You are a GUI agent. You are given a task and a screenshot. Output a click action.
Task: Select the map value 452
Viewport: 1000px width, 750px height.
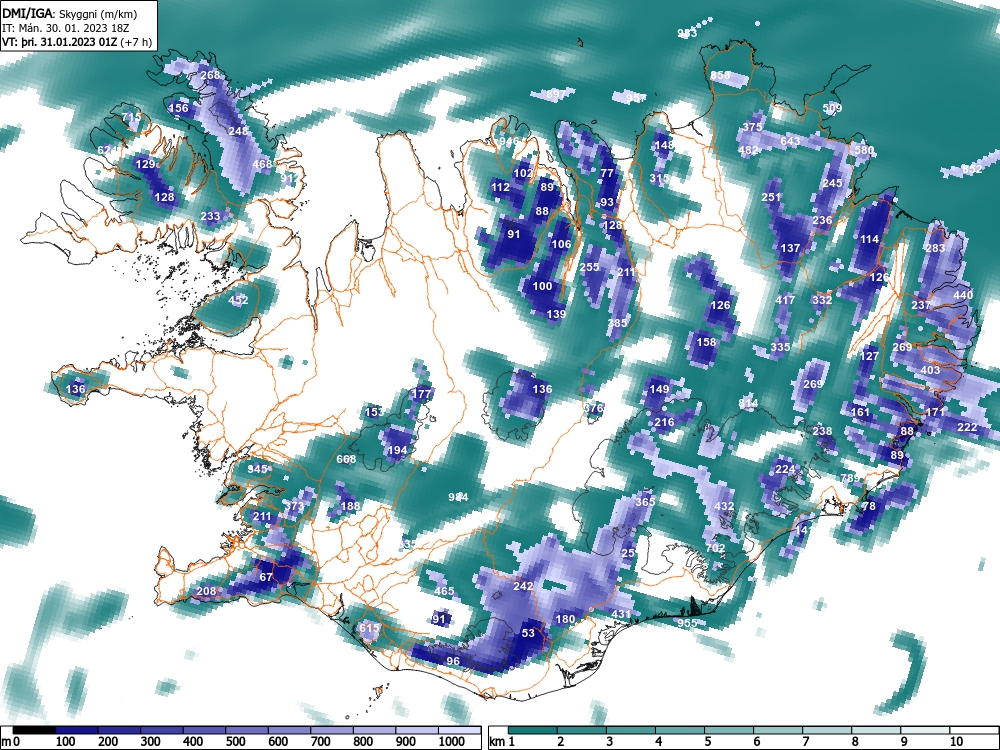click(x=238, y=300)
